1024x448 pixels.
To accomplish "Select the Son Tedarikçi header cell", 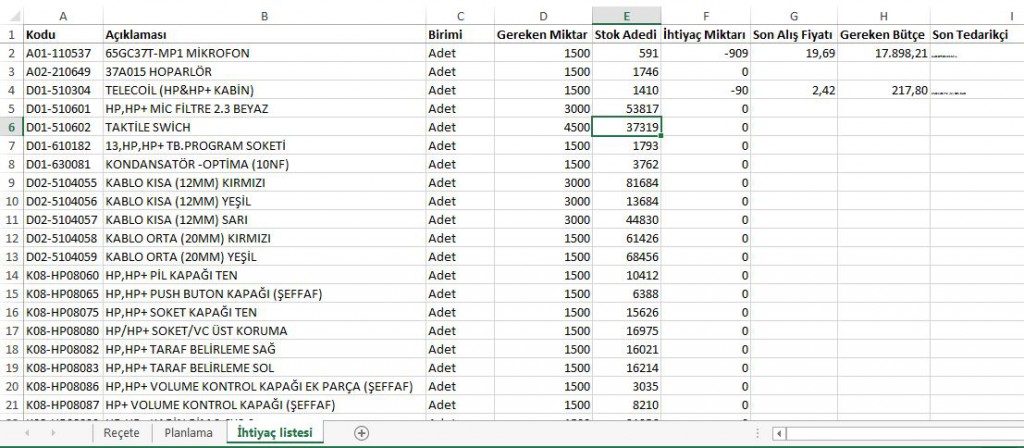I will [975, 34].
